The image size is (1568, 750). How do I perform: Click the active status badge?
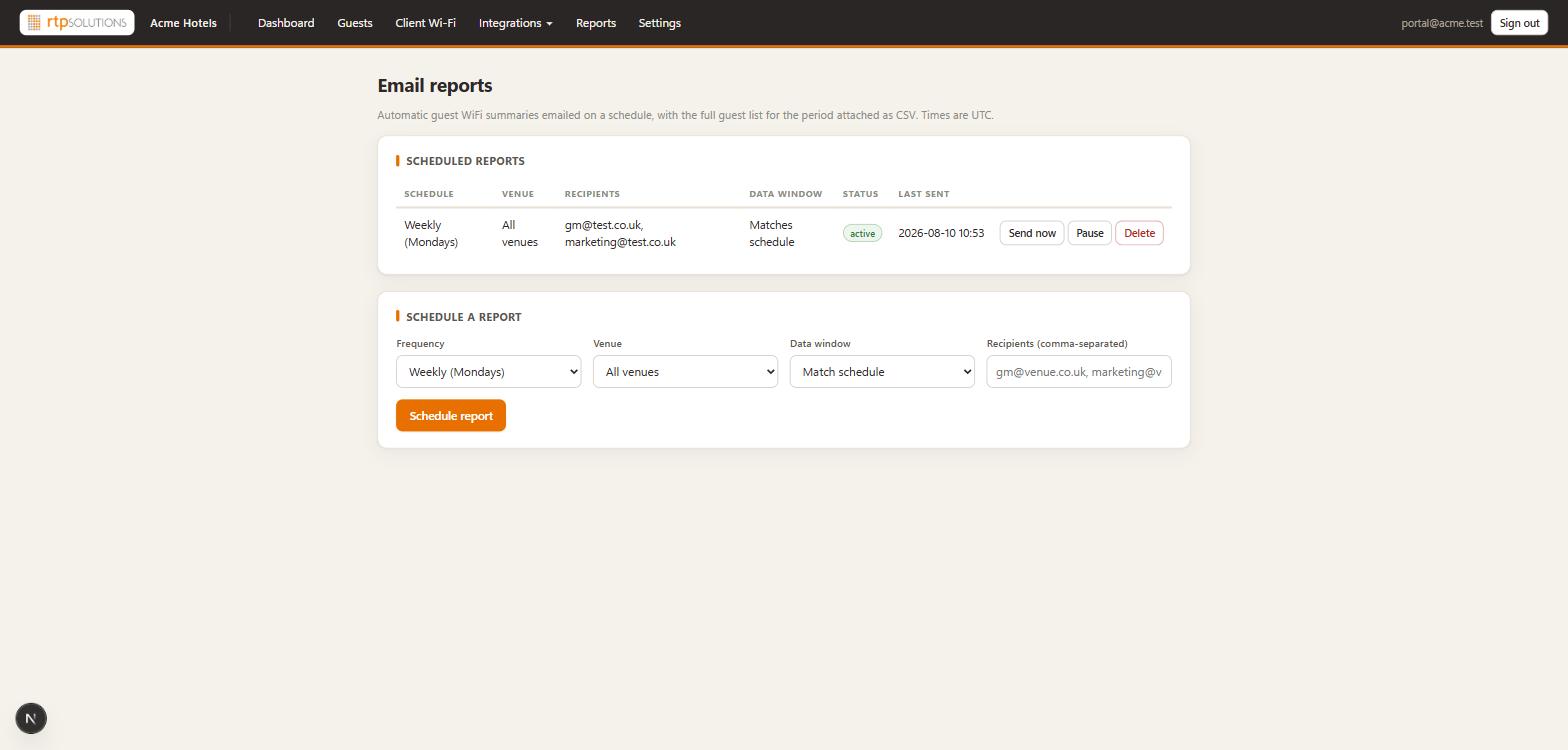point(862,233)
